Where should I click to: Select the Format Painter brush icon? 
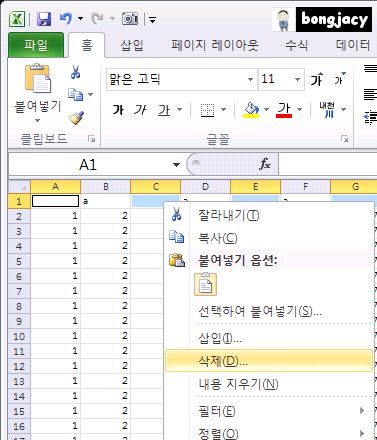76,117
